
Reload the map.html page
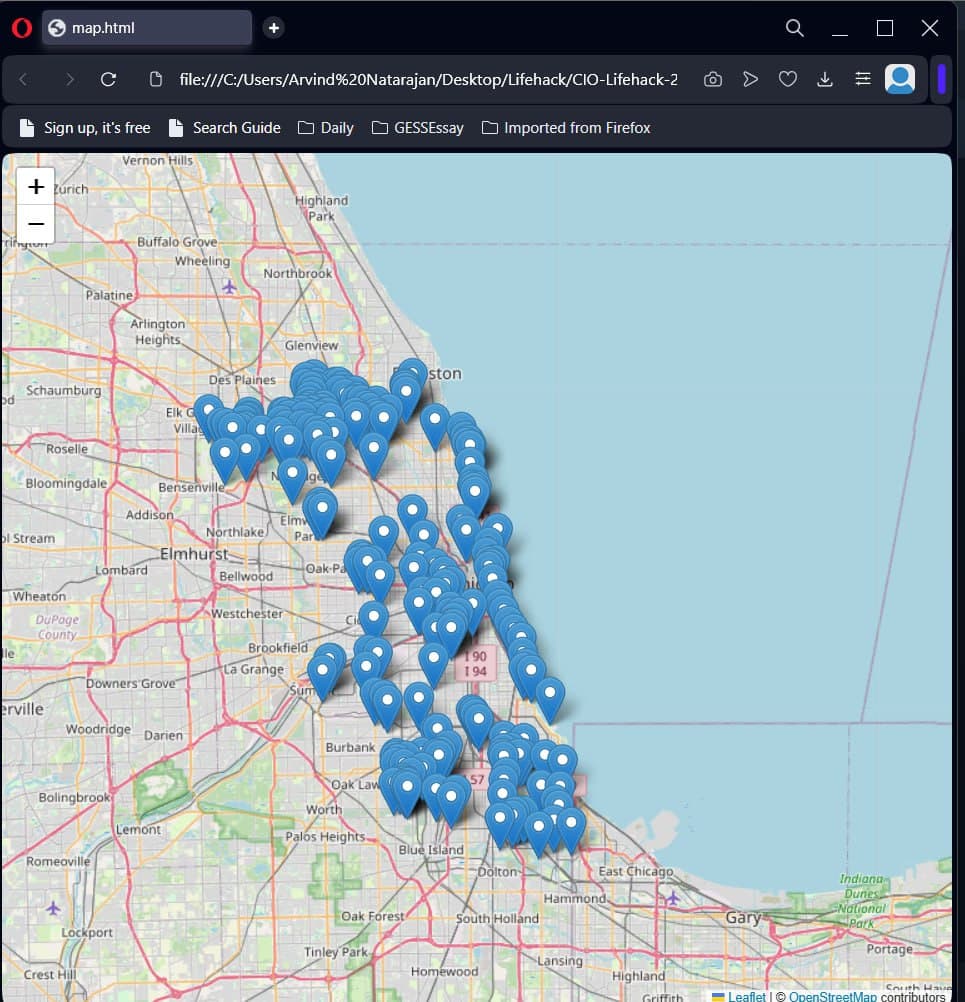[109, 79]
